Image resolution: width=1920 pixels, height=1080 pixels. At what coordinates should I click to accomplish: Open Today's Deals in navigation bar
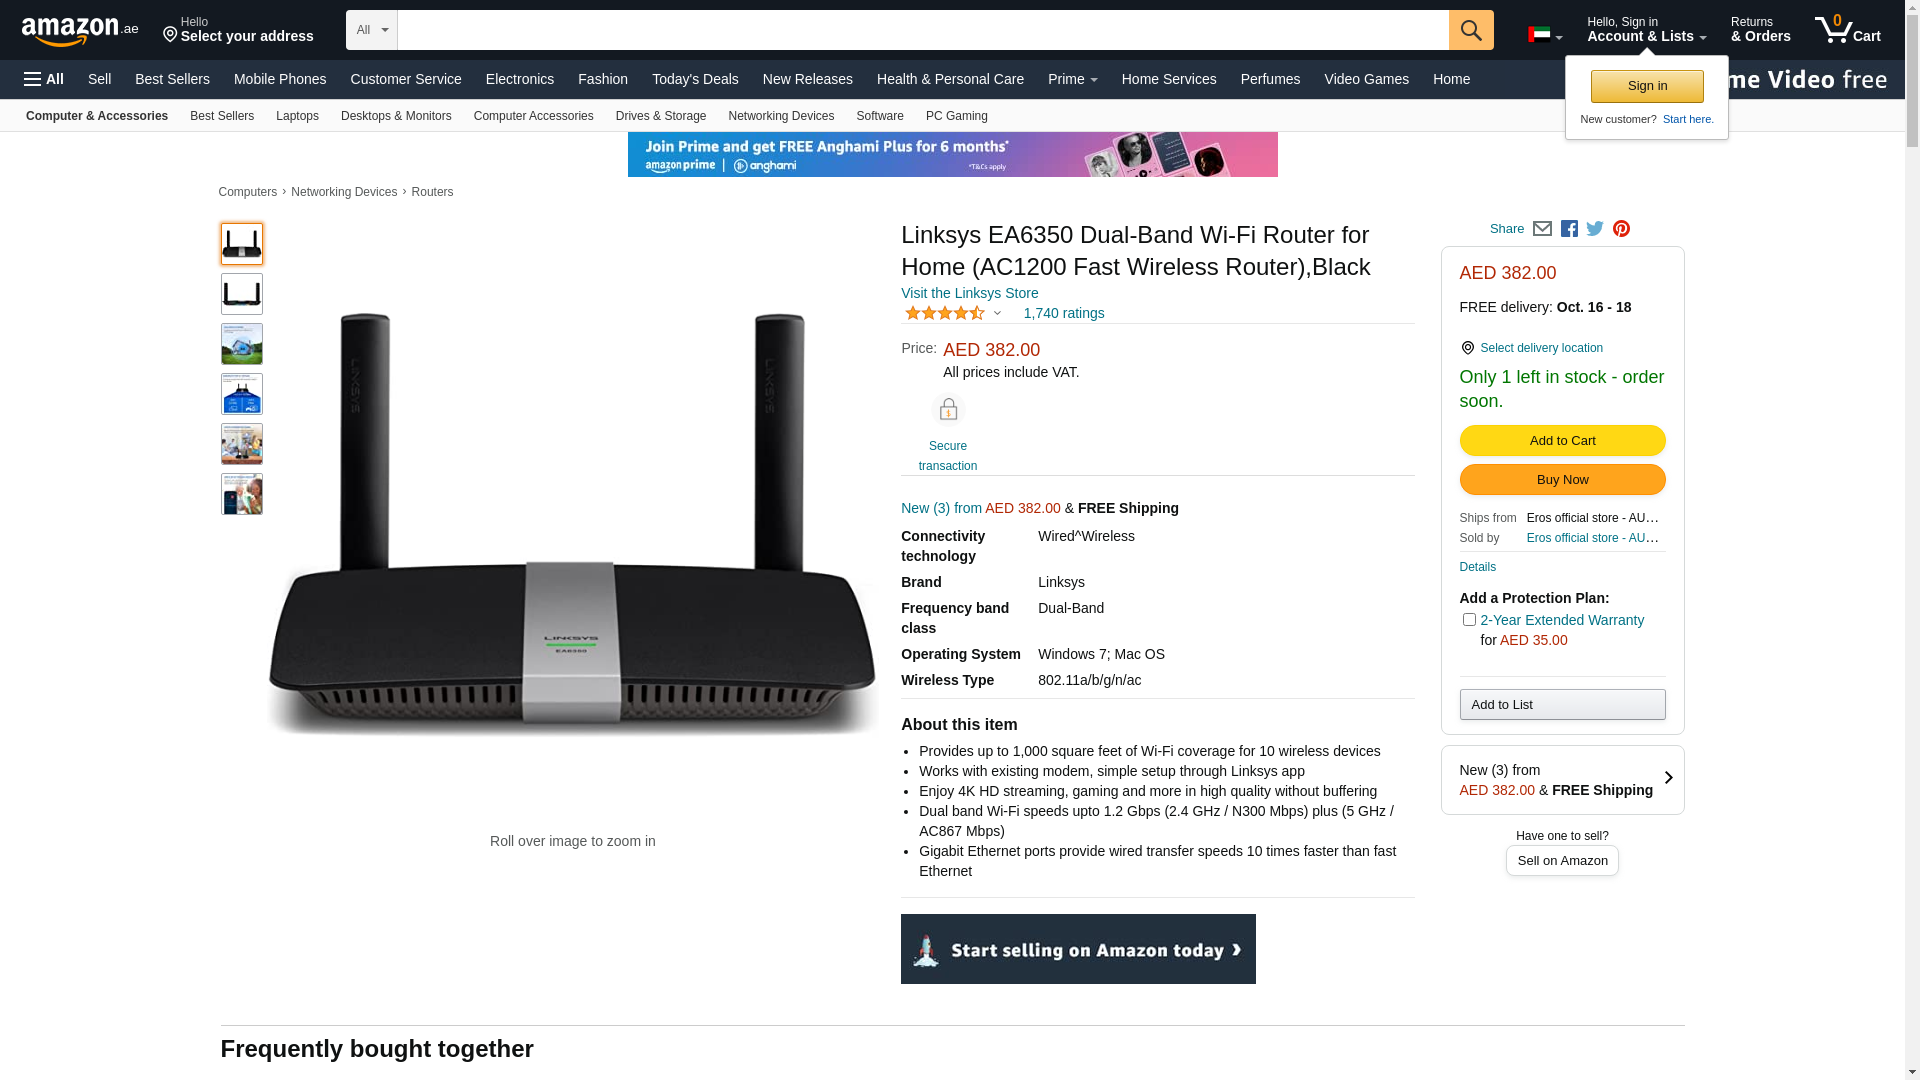695,79
